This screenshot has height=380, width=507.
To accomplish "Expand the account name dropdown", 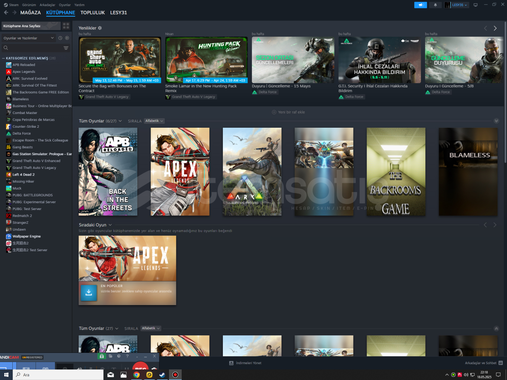I will coord(460,5).
